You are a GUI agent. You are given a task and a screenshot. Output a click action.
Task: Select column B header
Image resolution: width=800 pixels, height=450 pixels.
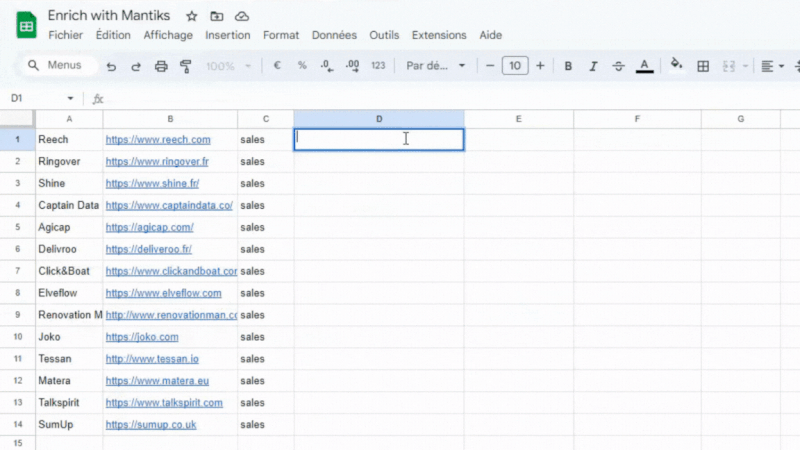tap(170, 119)
